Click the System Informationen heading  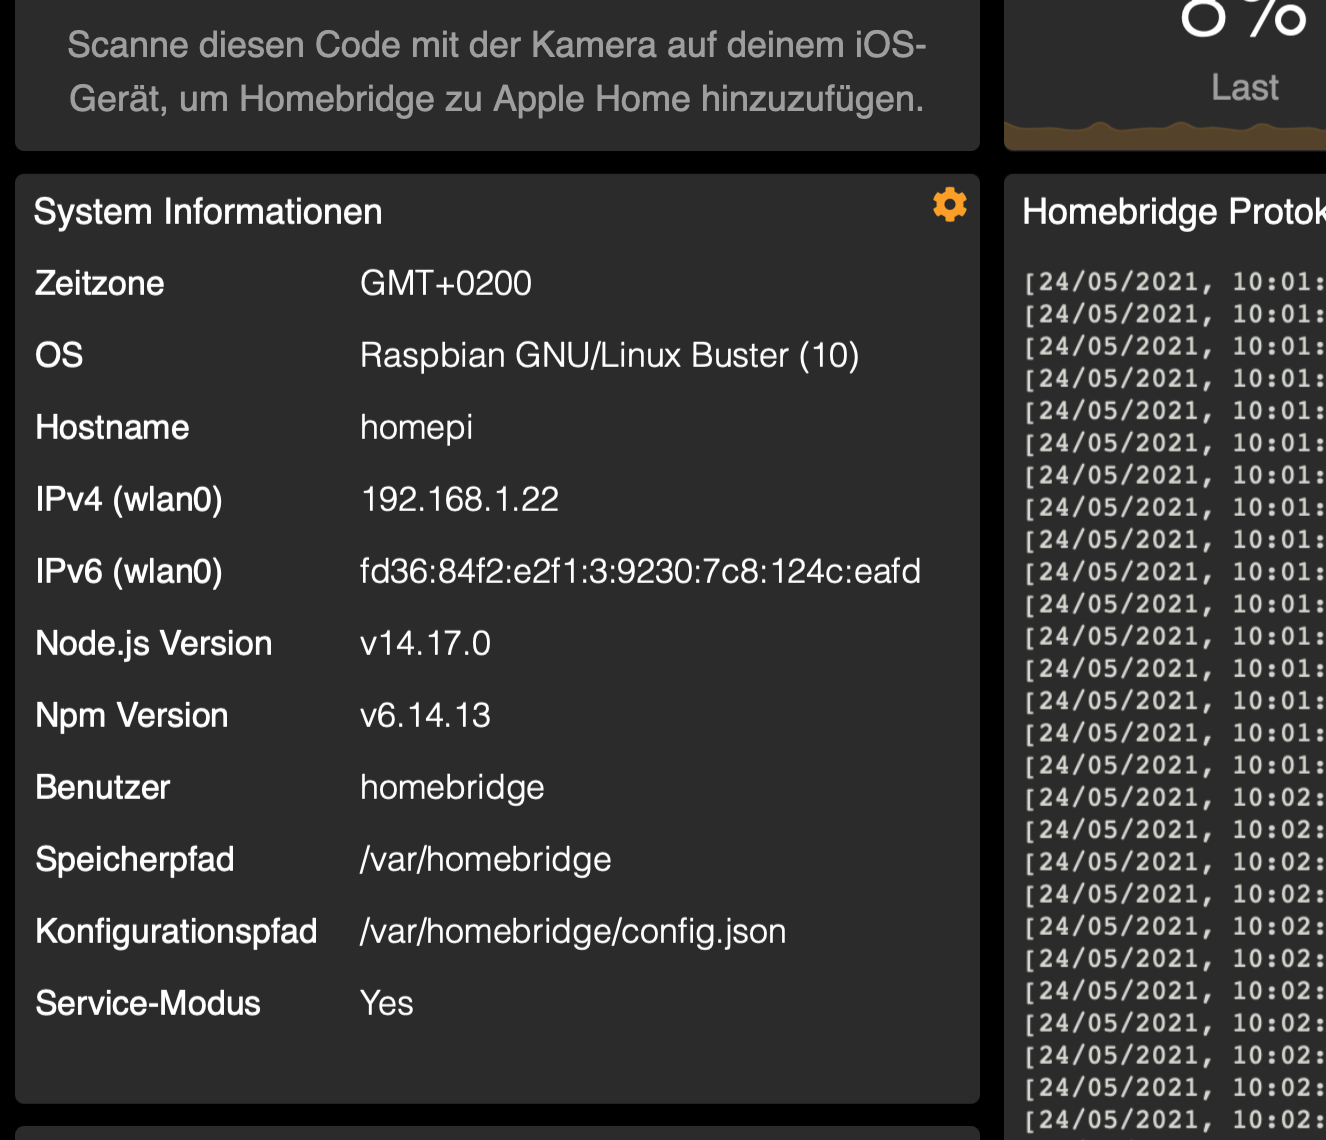[x=208, y=212]
